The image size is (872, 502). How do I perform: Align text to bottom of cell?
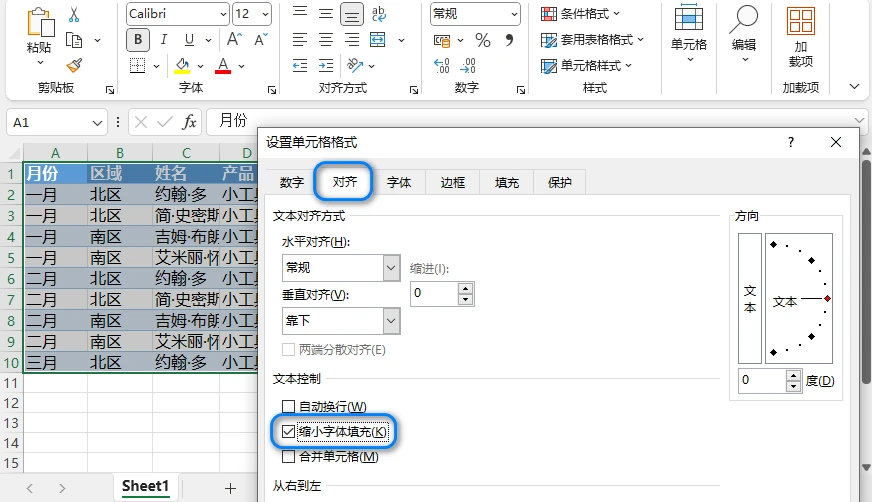[x=351, y=14]
